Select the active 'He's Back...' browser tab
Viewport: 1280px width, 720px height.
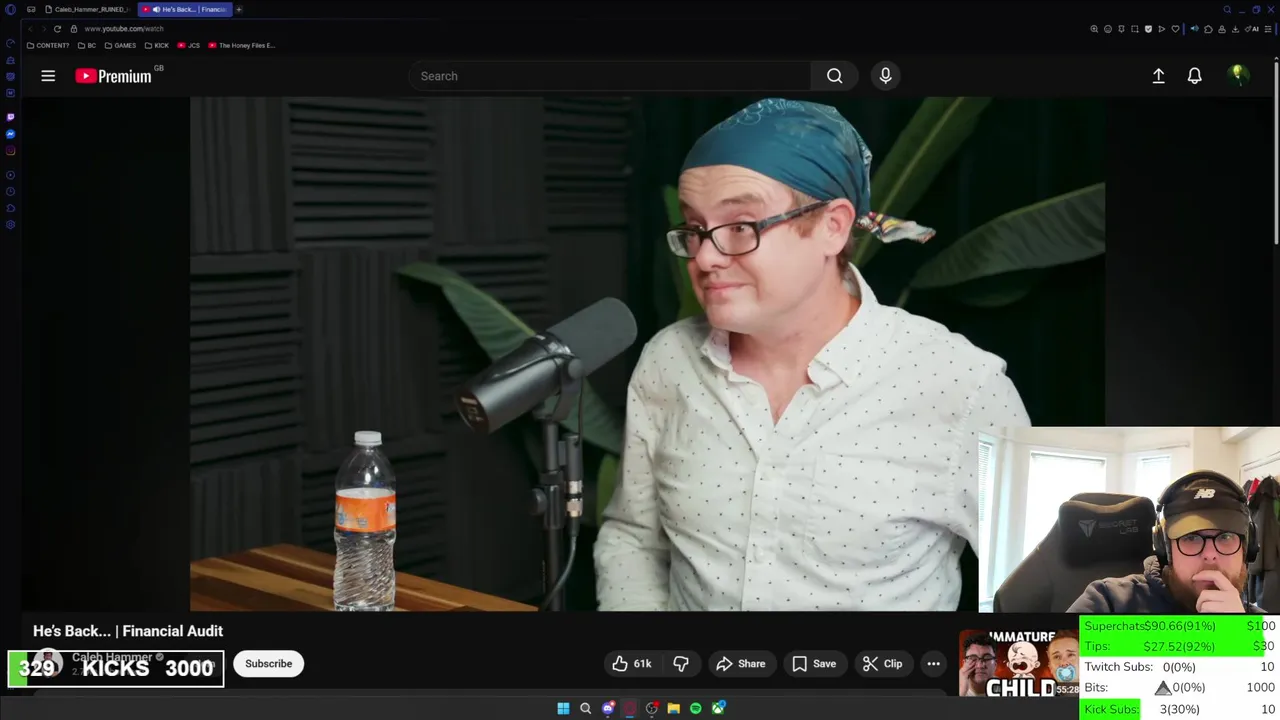185,10
